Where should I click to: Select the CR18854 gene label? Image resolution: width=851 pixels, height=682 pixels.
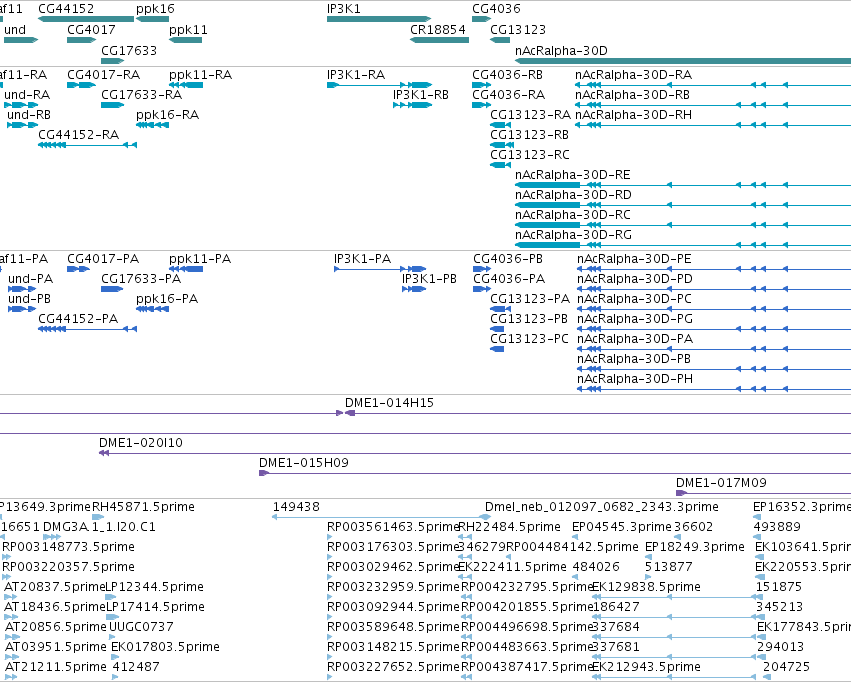[x=438, y=30]
